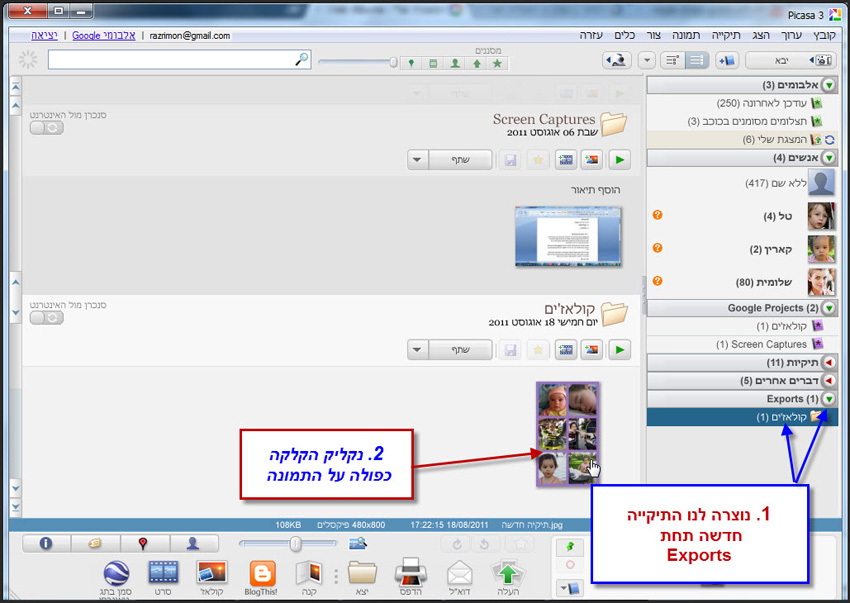Collapse the Exports (1) section
Screen dimensions: 850x603
(829, 399)
